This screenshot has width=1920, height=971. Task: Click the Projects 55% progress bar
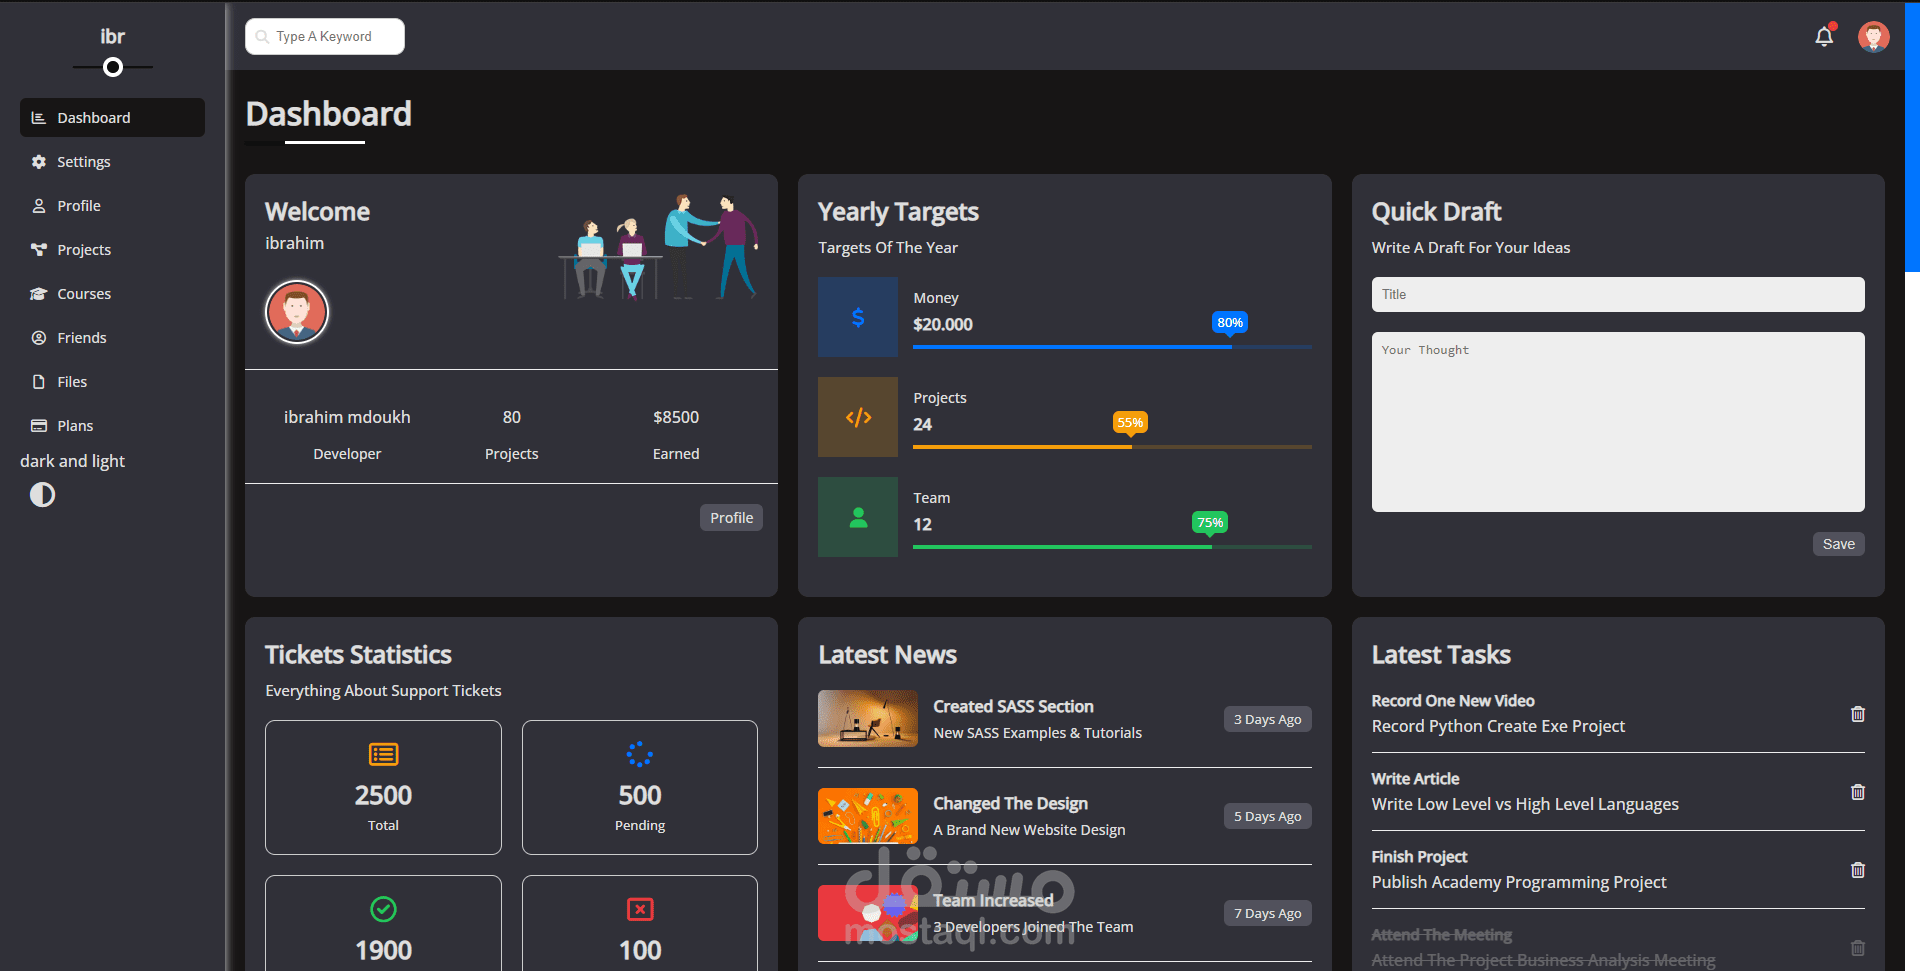click(1112, 447)
